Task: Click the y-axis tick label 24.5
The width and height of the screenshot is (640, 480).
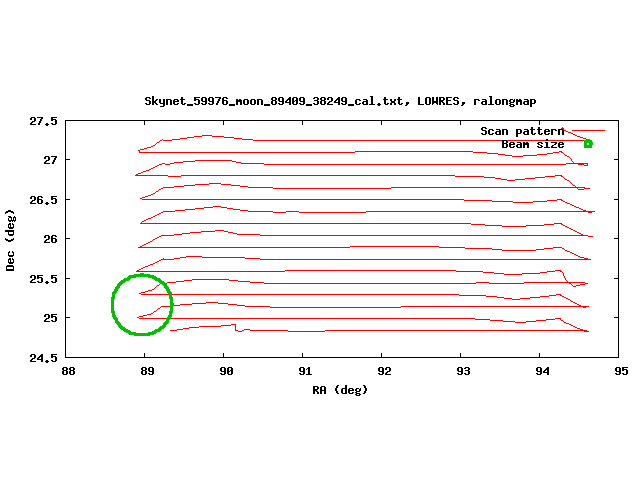Action: tap(44, 358)
